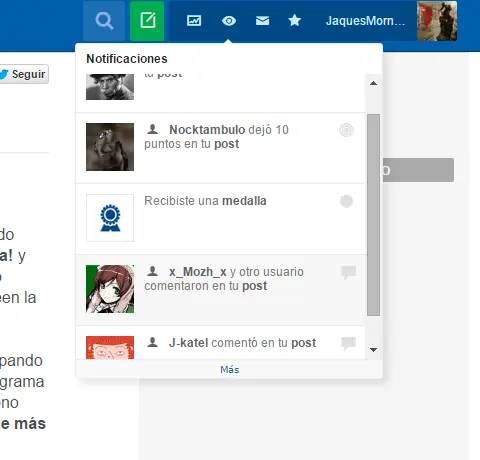
Task: Click the badge icon on medalla row
Action: pyautogui.click(x=346, y=201)
